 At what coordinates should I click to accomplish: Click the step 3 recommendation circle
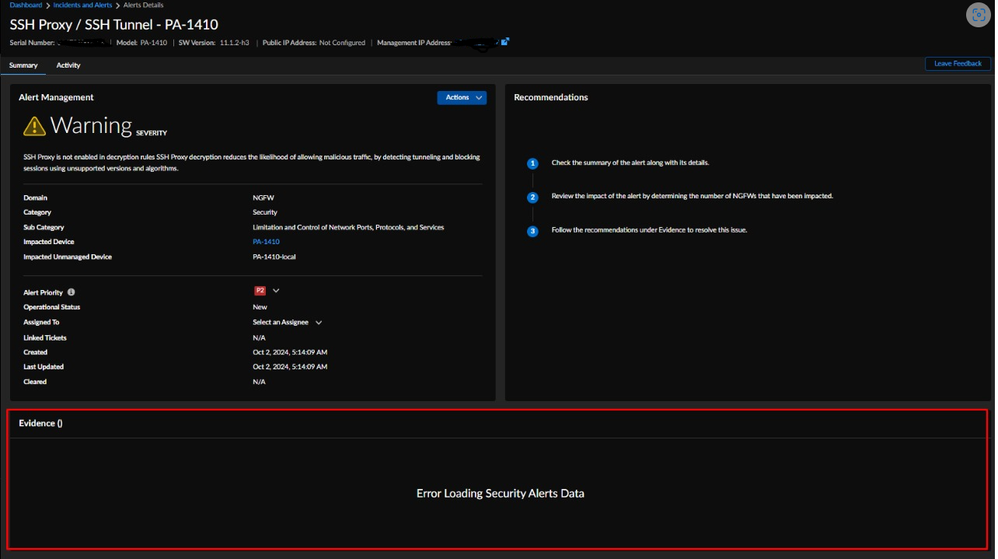pyautogui.click(x=532, y=231)
